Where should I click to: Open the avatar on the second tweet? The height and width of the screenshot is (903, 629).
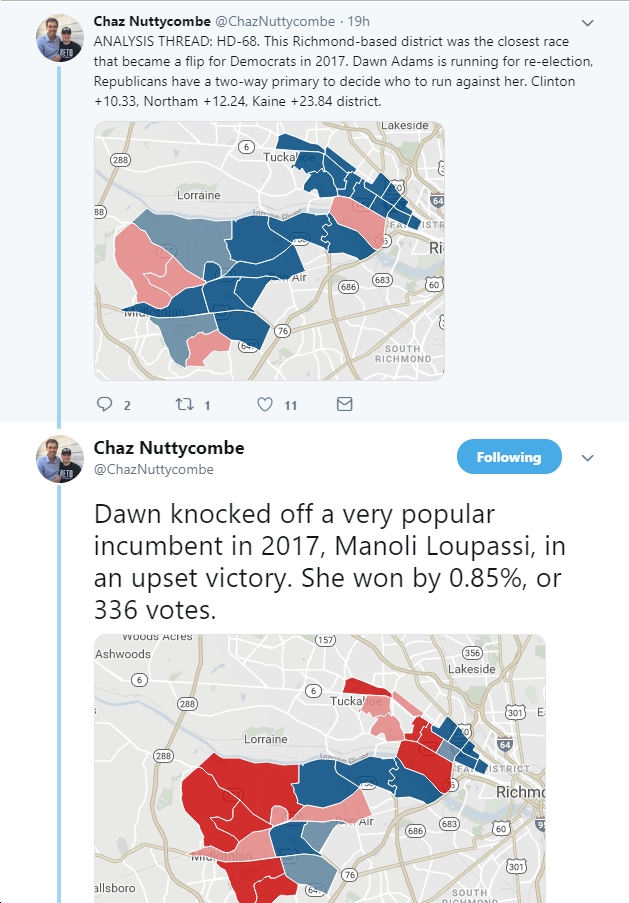[x=60, y=458]
